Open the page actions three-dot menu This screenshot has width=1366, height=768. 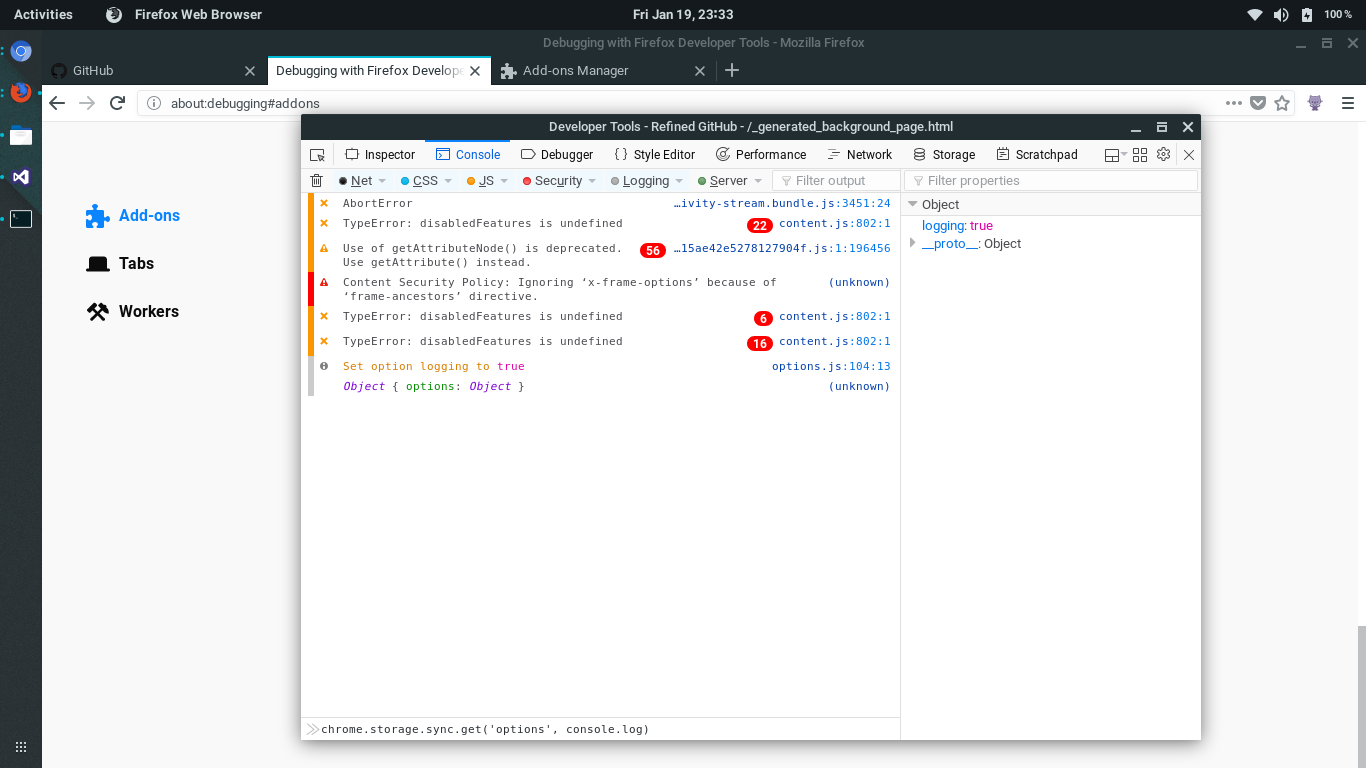(x=1235, y=103)
